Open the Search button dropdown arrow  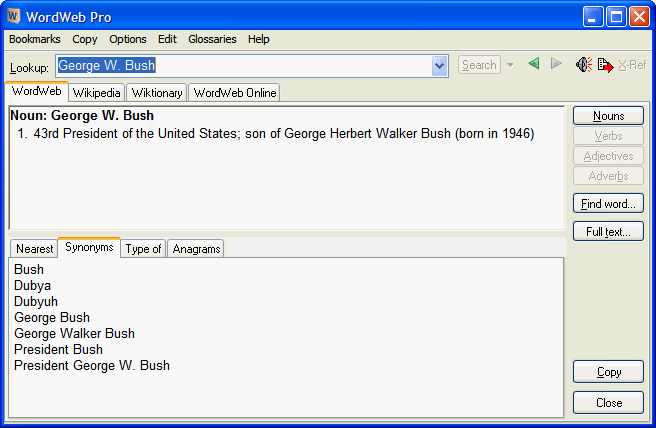[510, 65]
